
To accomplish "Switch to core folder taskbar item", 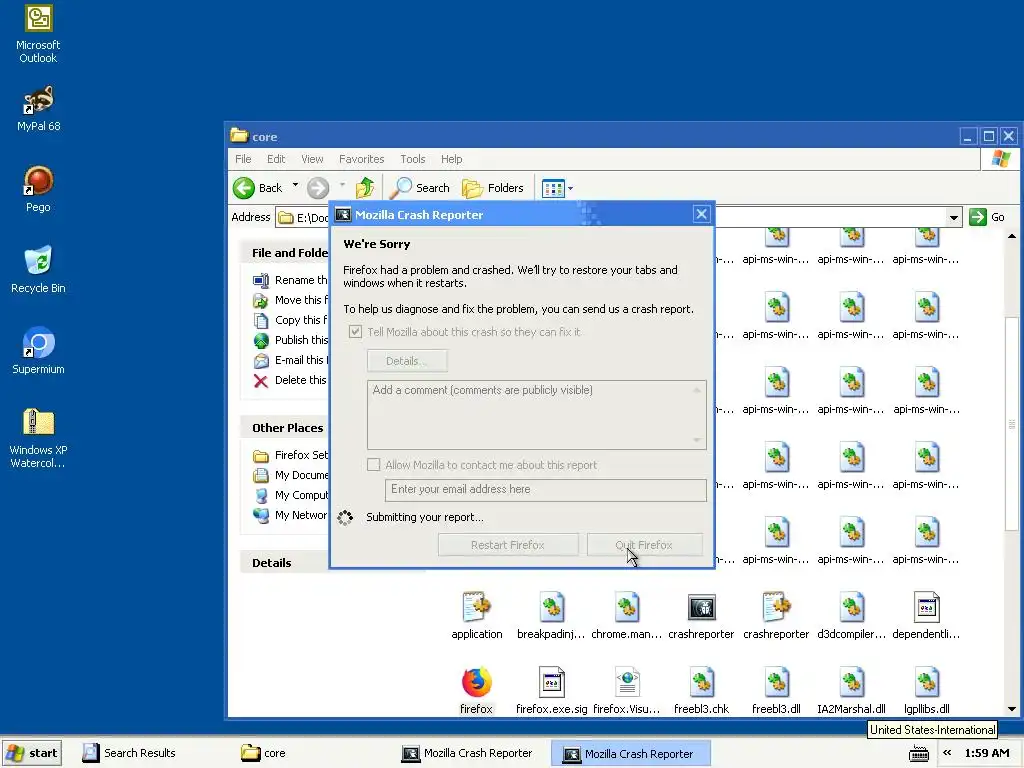I will tap(264, 753).
